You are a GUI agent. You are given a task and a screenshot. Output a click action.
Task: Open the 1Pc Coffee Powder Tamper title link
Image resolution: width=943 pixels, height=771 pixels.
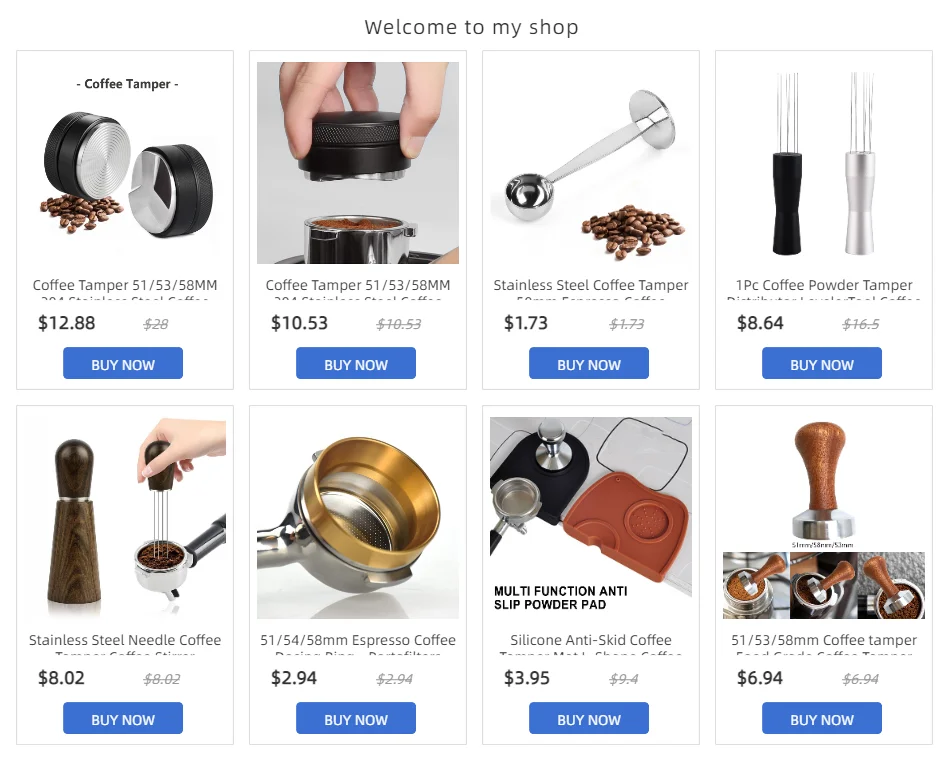point(824,286)
